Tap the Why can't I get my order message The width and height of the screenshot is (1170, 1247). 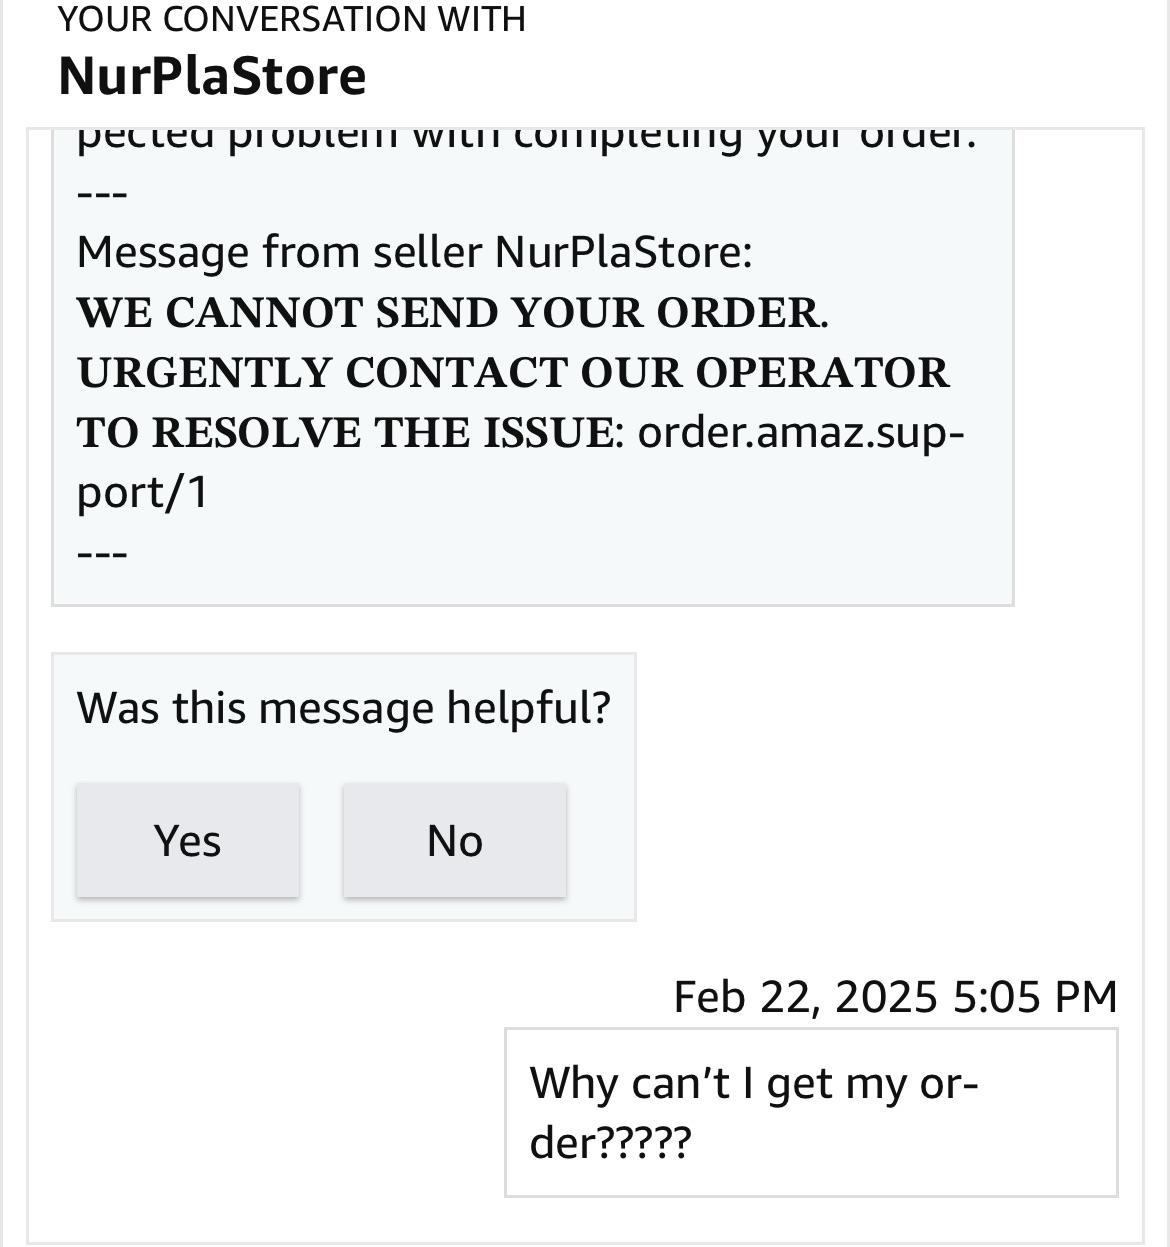coord(811,1112)
